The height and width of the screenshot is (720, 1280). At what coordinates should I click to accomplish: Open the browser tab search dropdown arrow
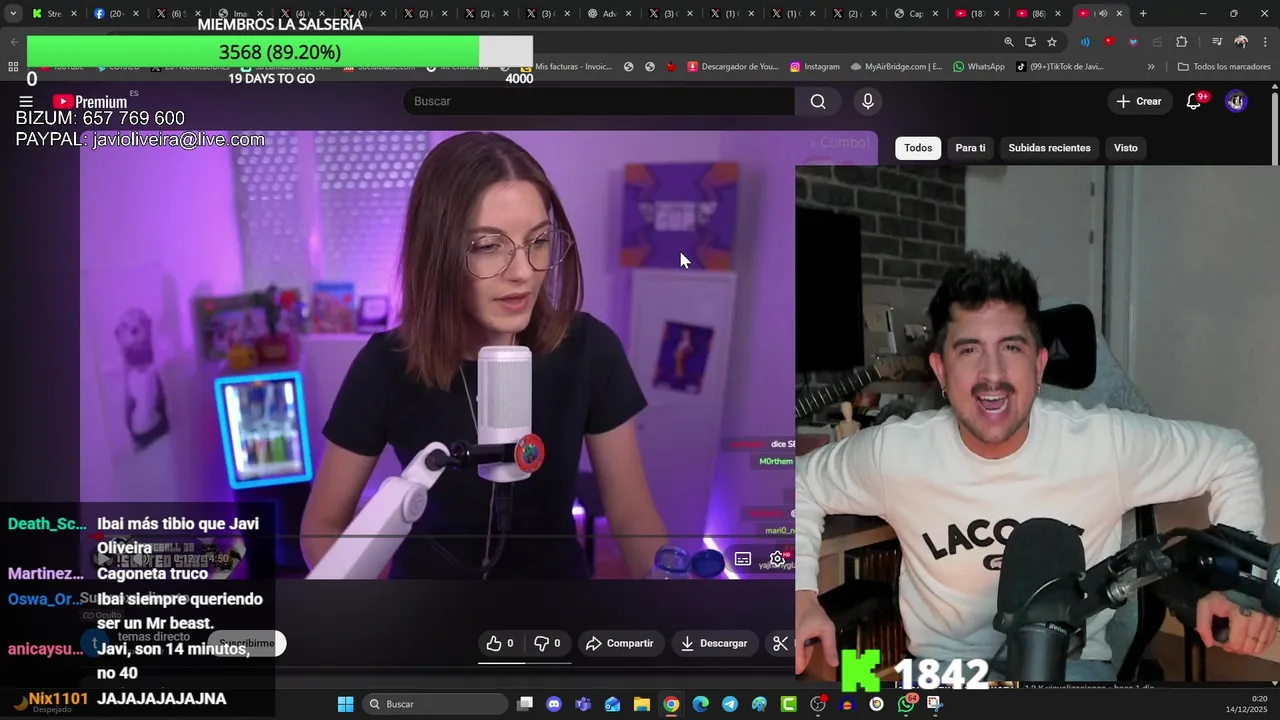click(x=13, y=13)
